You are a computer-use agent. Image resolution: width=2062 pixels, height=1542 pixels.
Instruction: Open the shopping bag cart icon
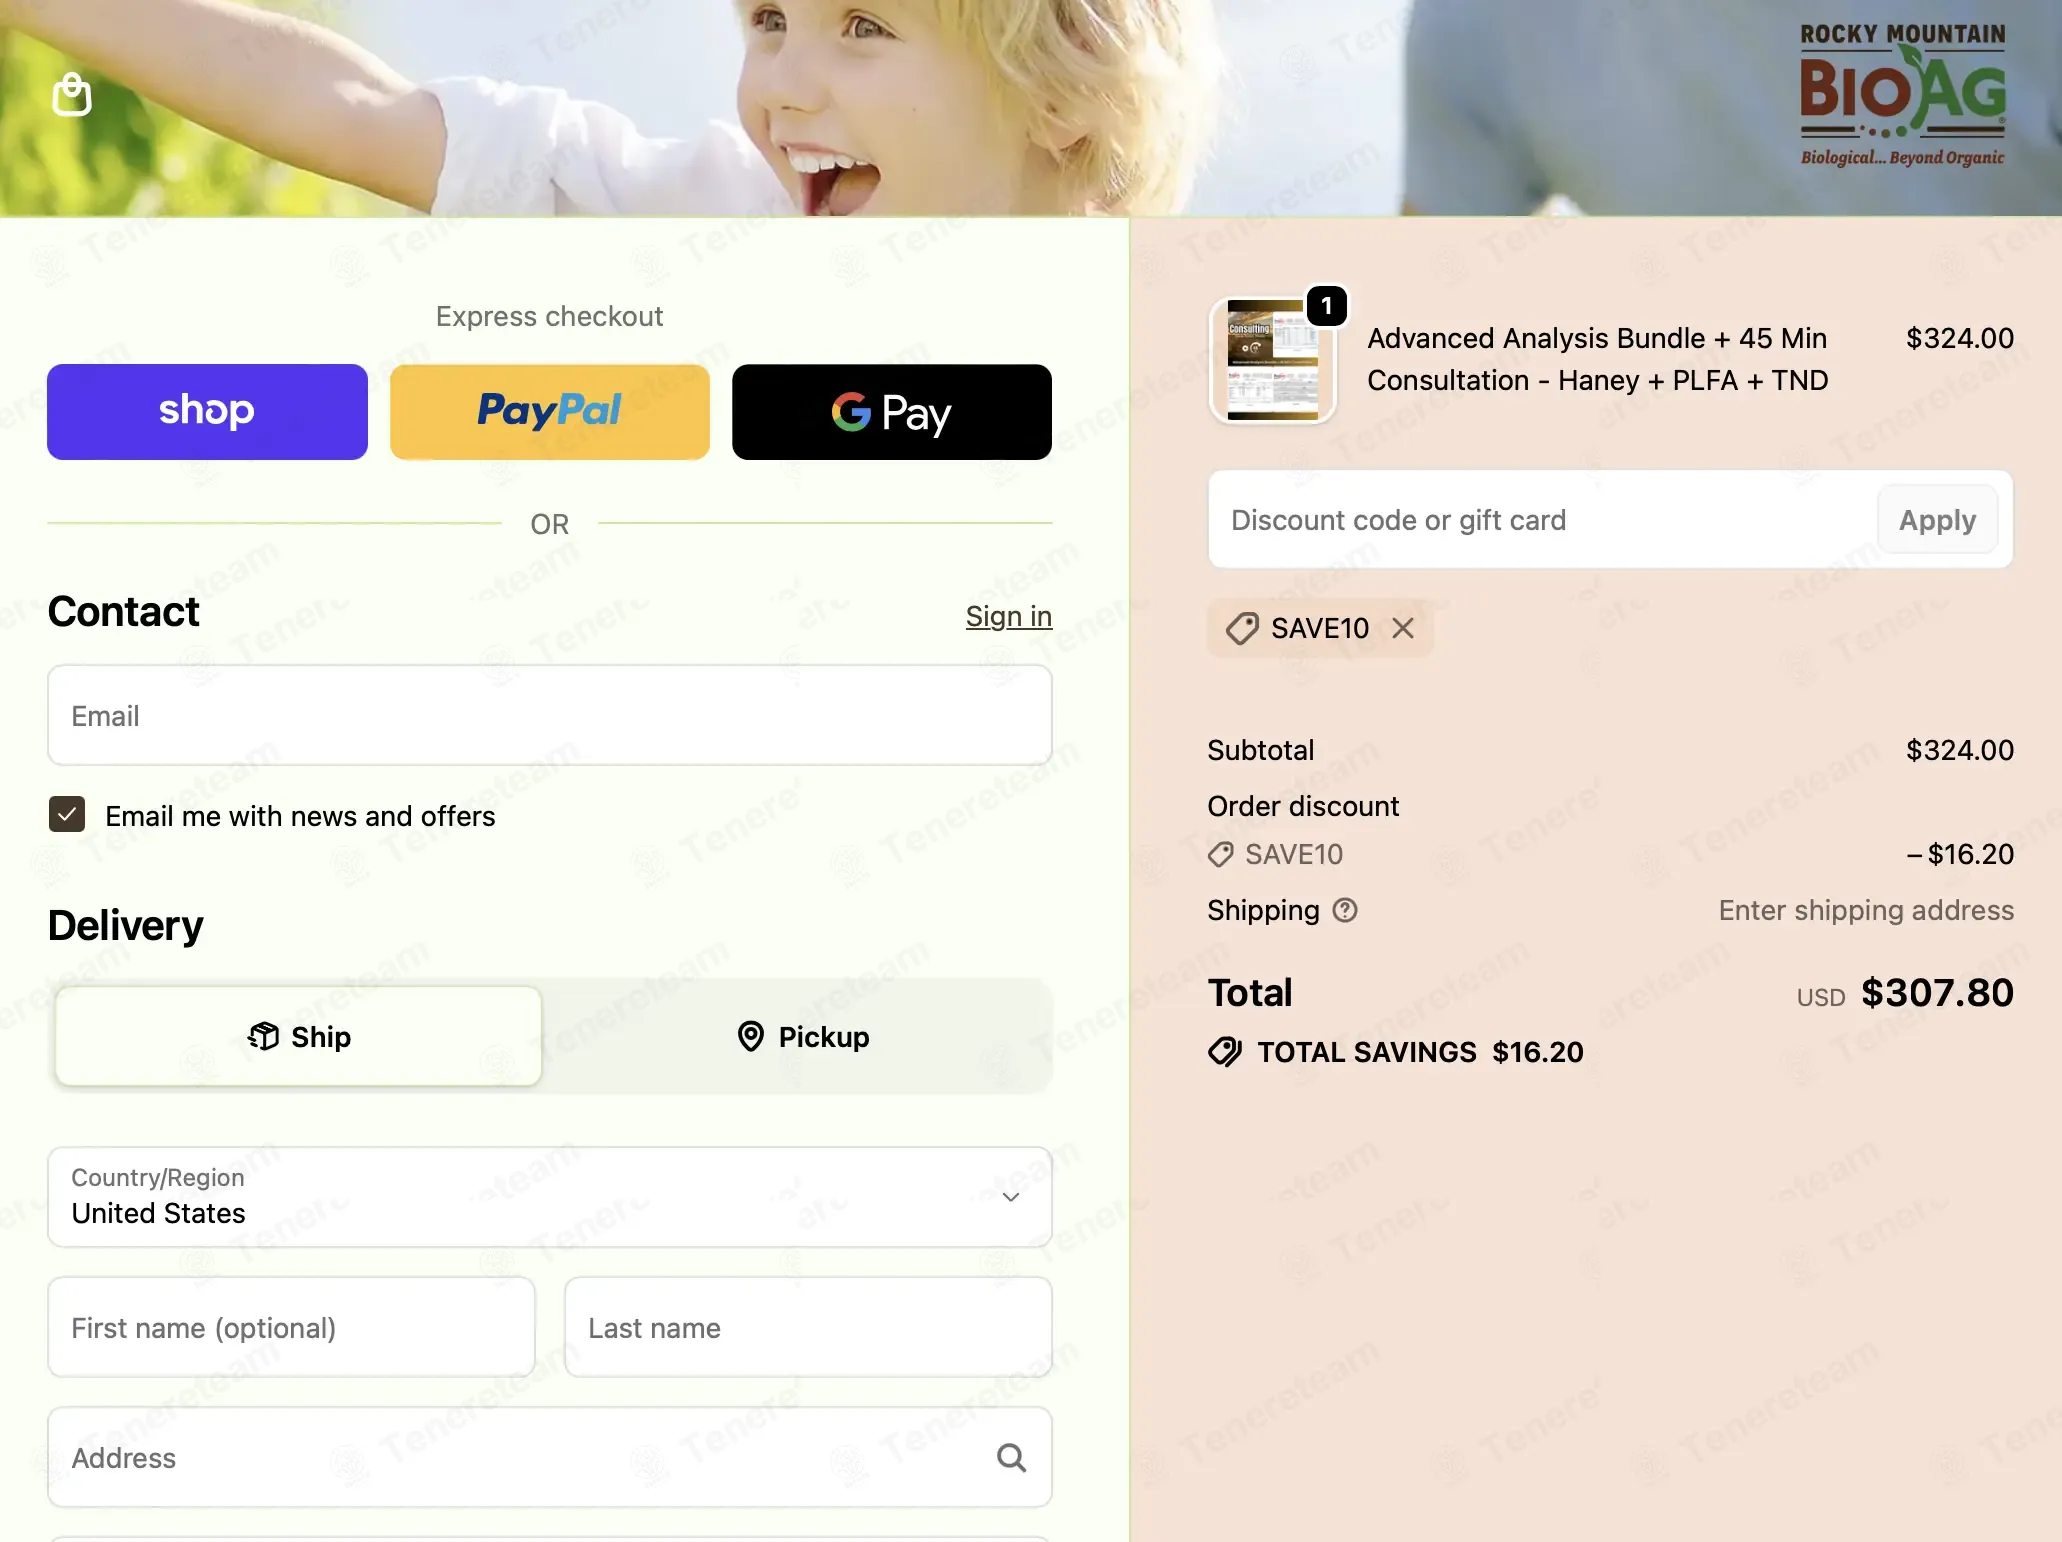coord(72,95)
